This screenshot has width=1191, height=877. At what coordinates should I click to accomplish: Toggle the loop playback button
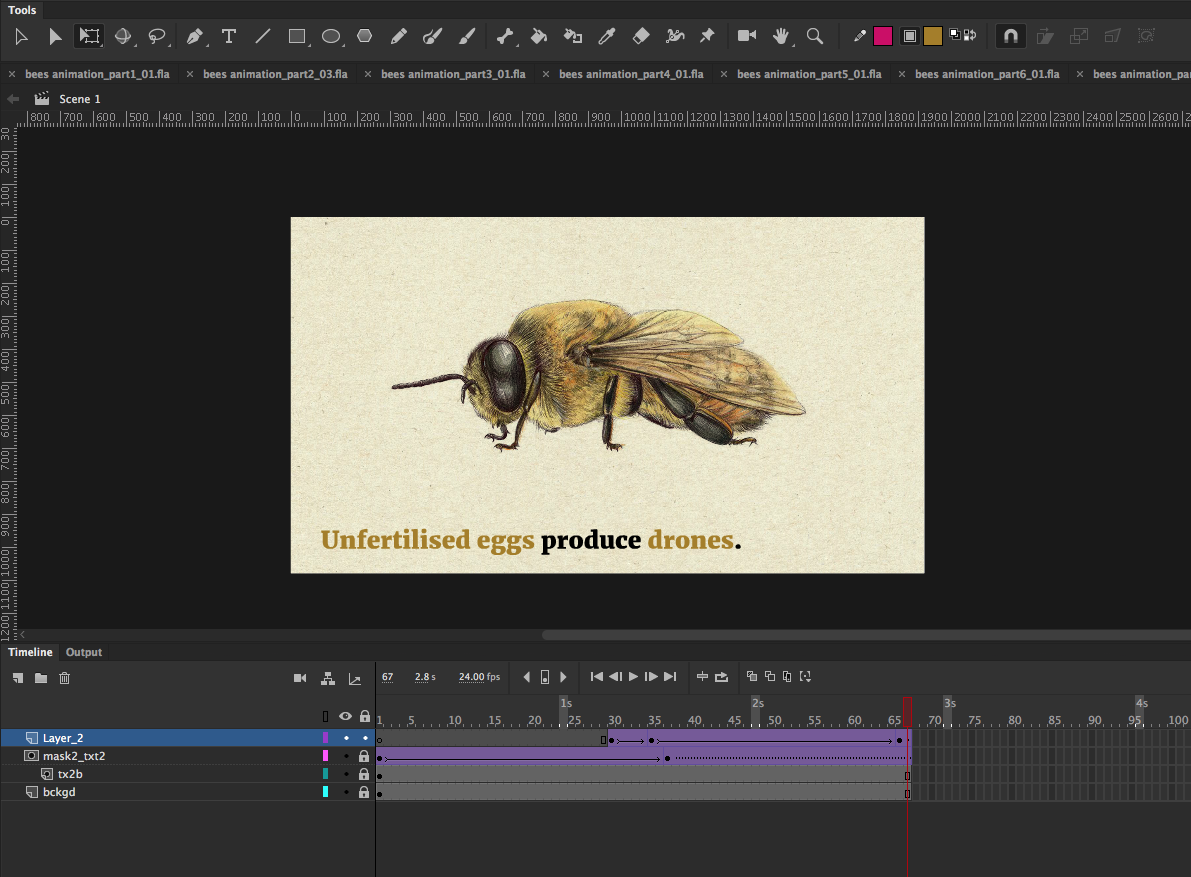click(722, 677)
